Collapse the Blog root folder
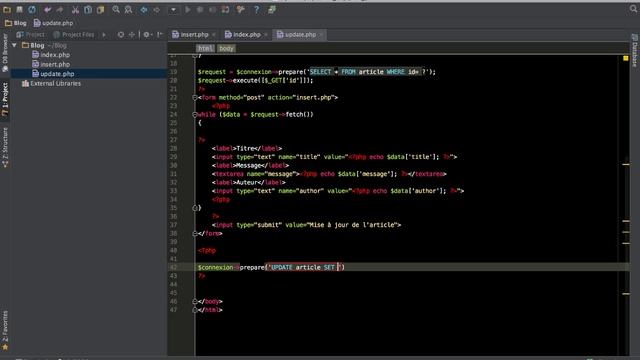 tap(15, 45)
